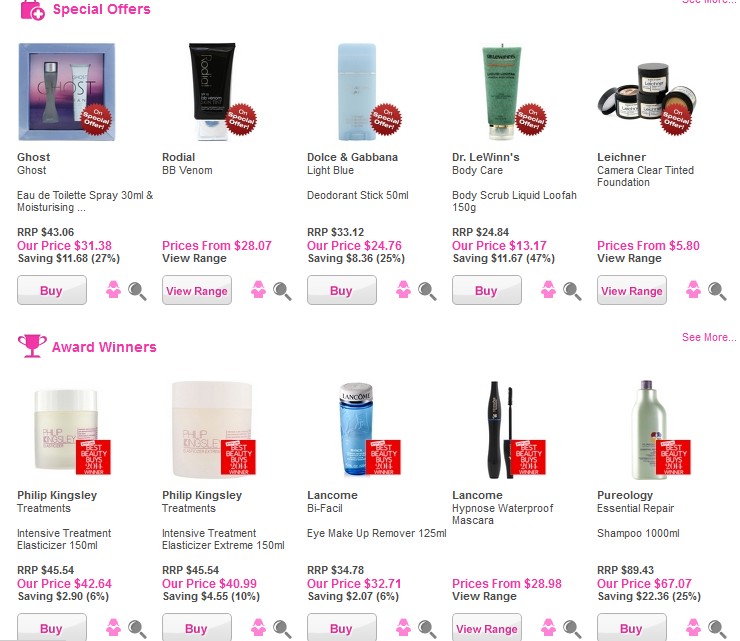This screenshot has width=740, height=641.
Task: Click the magnifier icon under Rodial BB Venom
Action: coord(282,291)
